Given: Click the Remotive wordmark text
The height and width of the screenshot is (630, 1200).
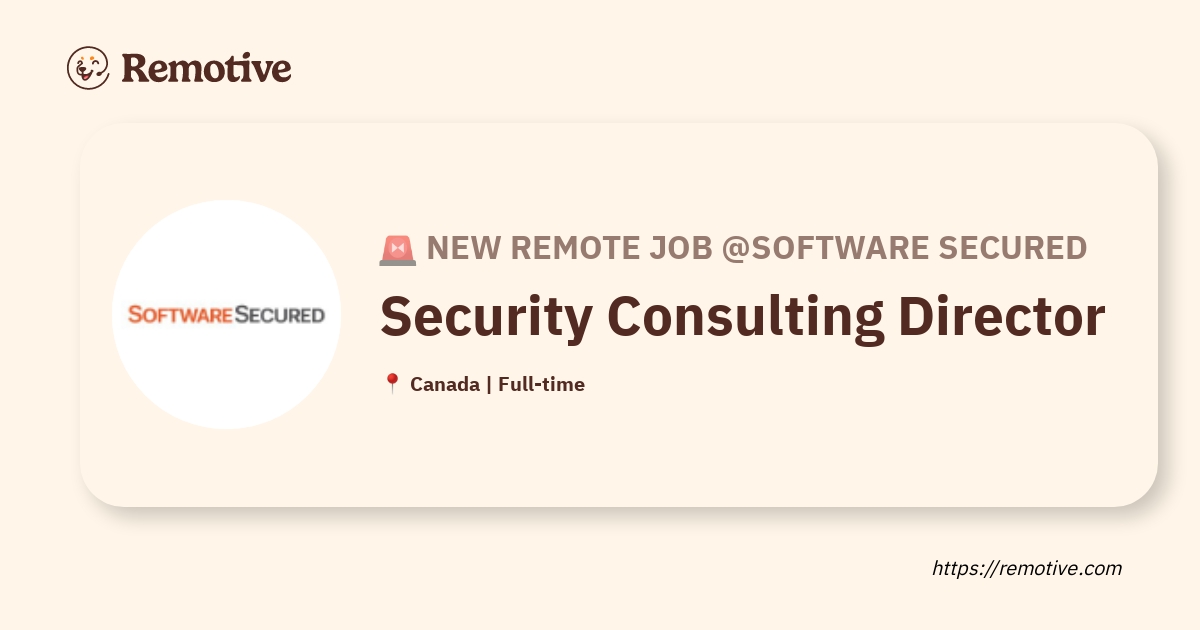Looking at the screenshot, I should pyautogui.click(x=206, y=68).
